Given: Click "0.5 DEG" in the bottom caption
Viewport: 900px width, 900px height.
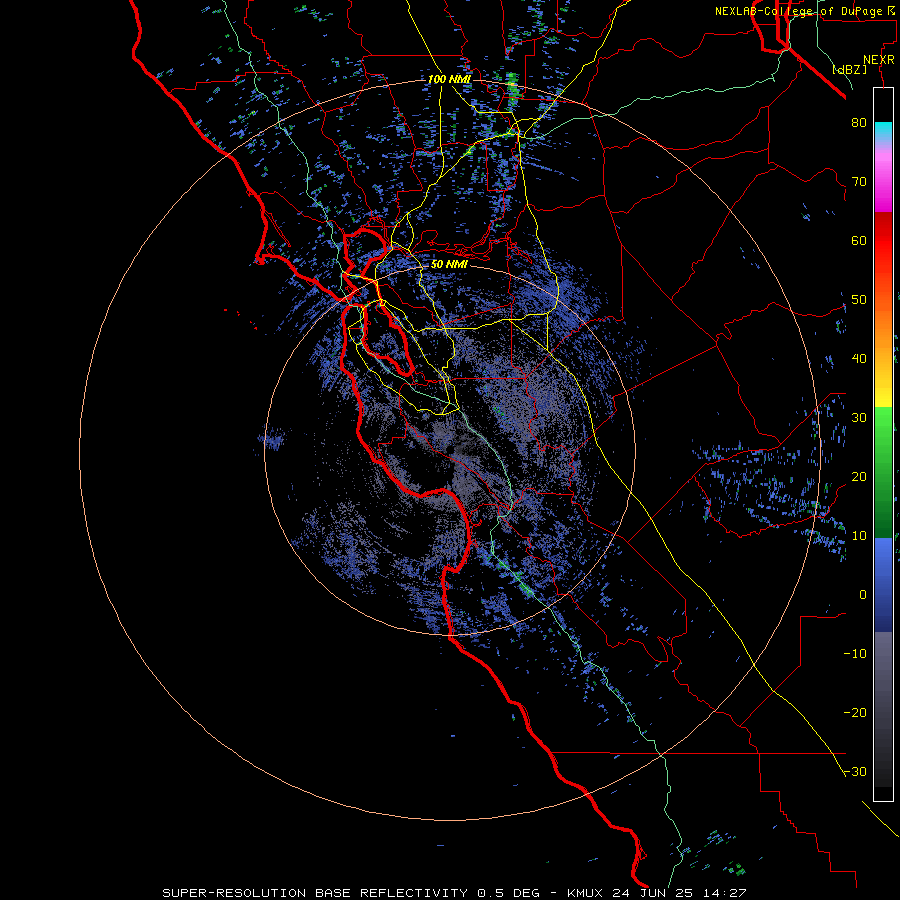Looking at the screenshot, I should [x=509, y=893].
